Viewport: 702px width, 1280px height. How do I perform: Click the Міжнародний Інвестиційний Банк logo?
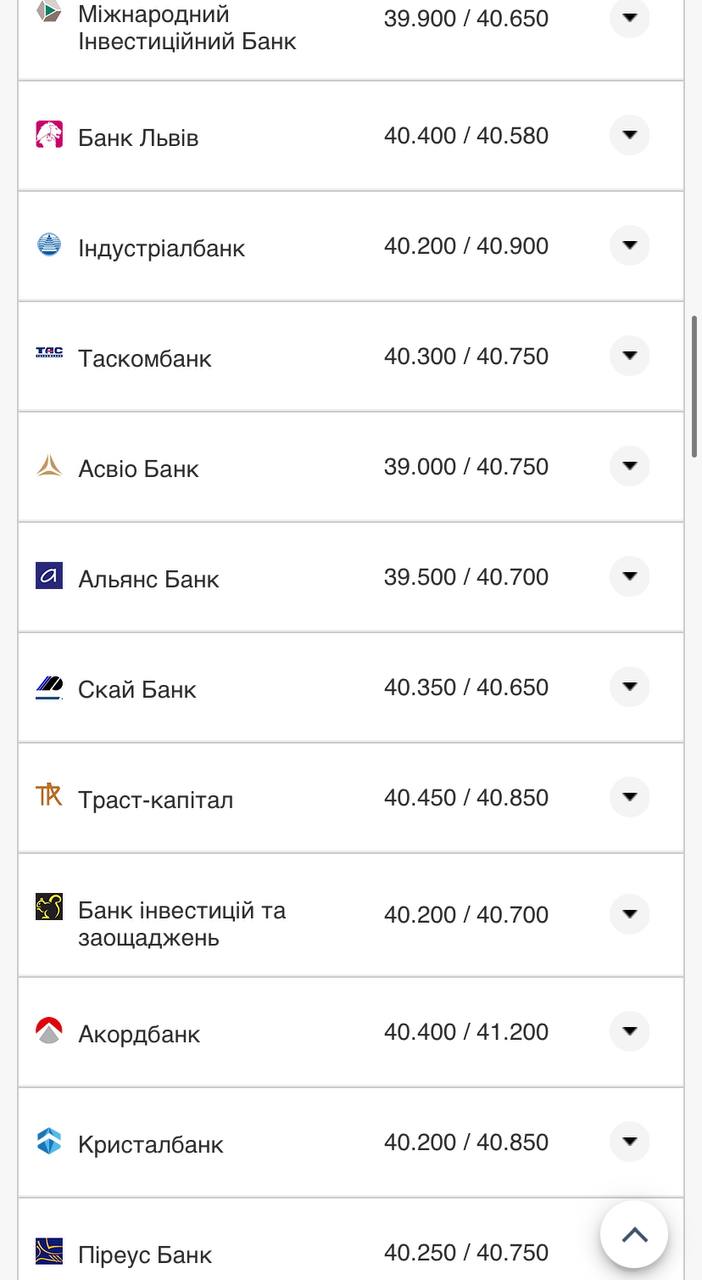point(47,13)
